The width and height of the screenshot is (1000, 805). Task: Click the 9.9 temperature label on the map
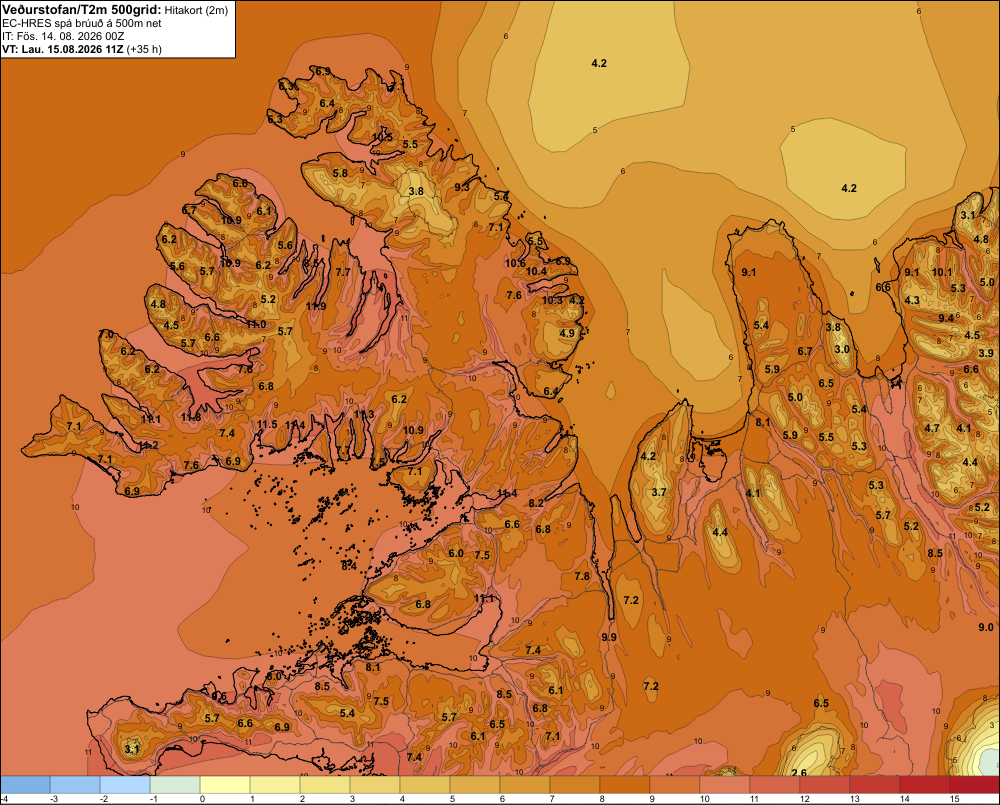(x=609, y=637)
